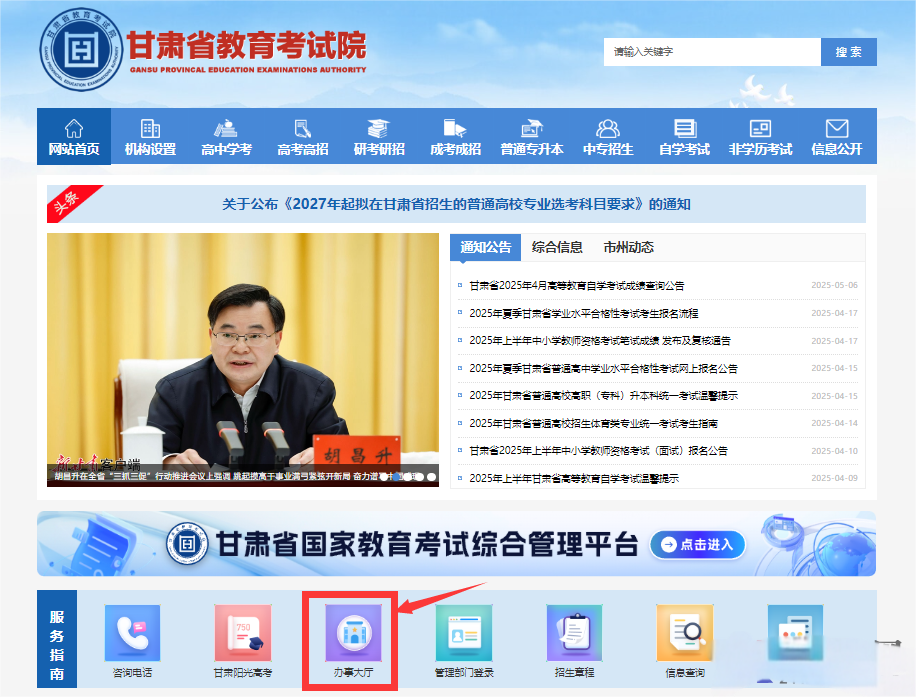
Task: Open the 咨询电话 phone icon
Action: [133, 634]
